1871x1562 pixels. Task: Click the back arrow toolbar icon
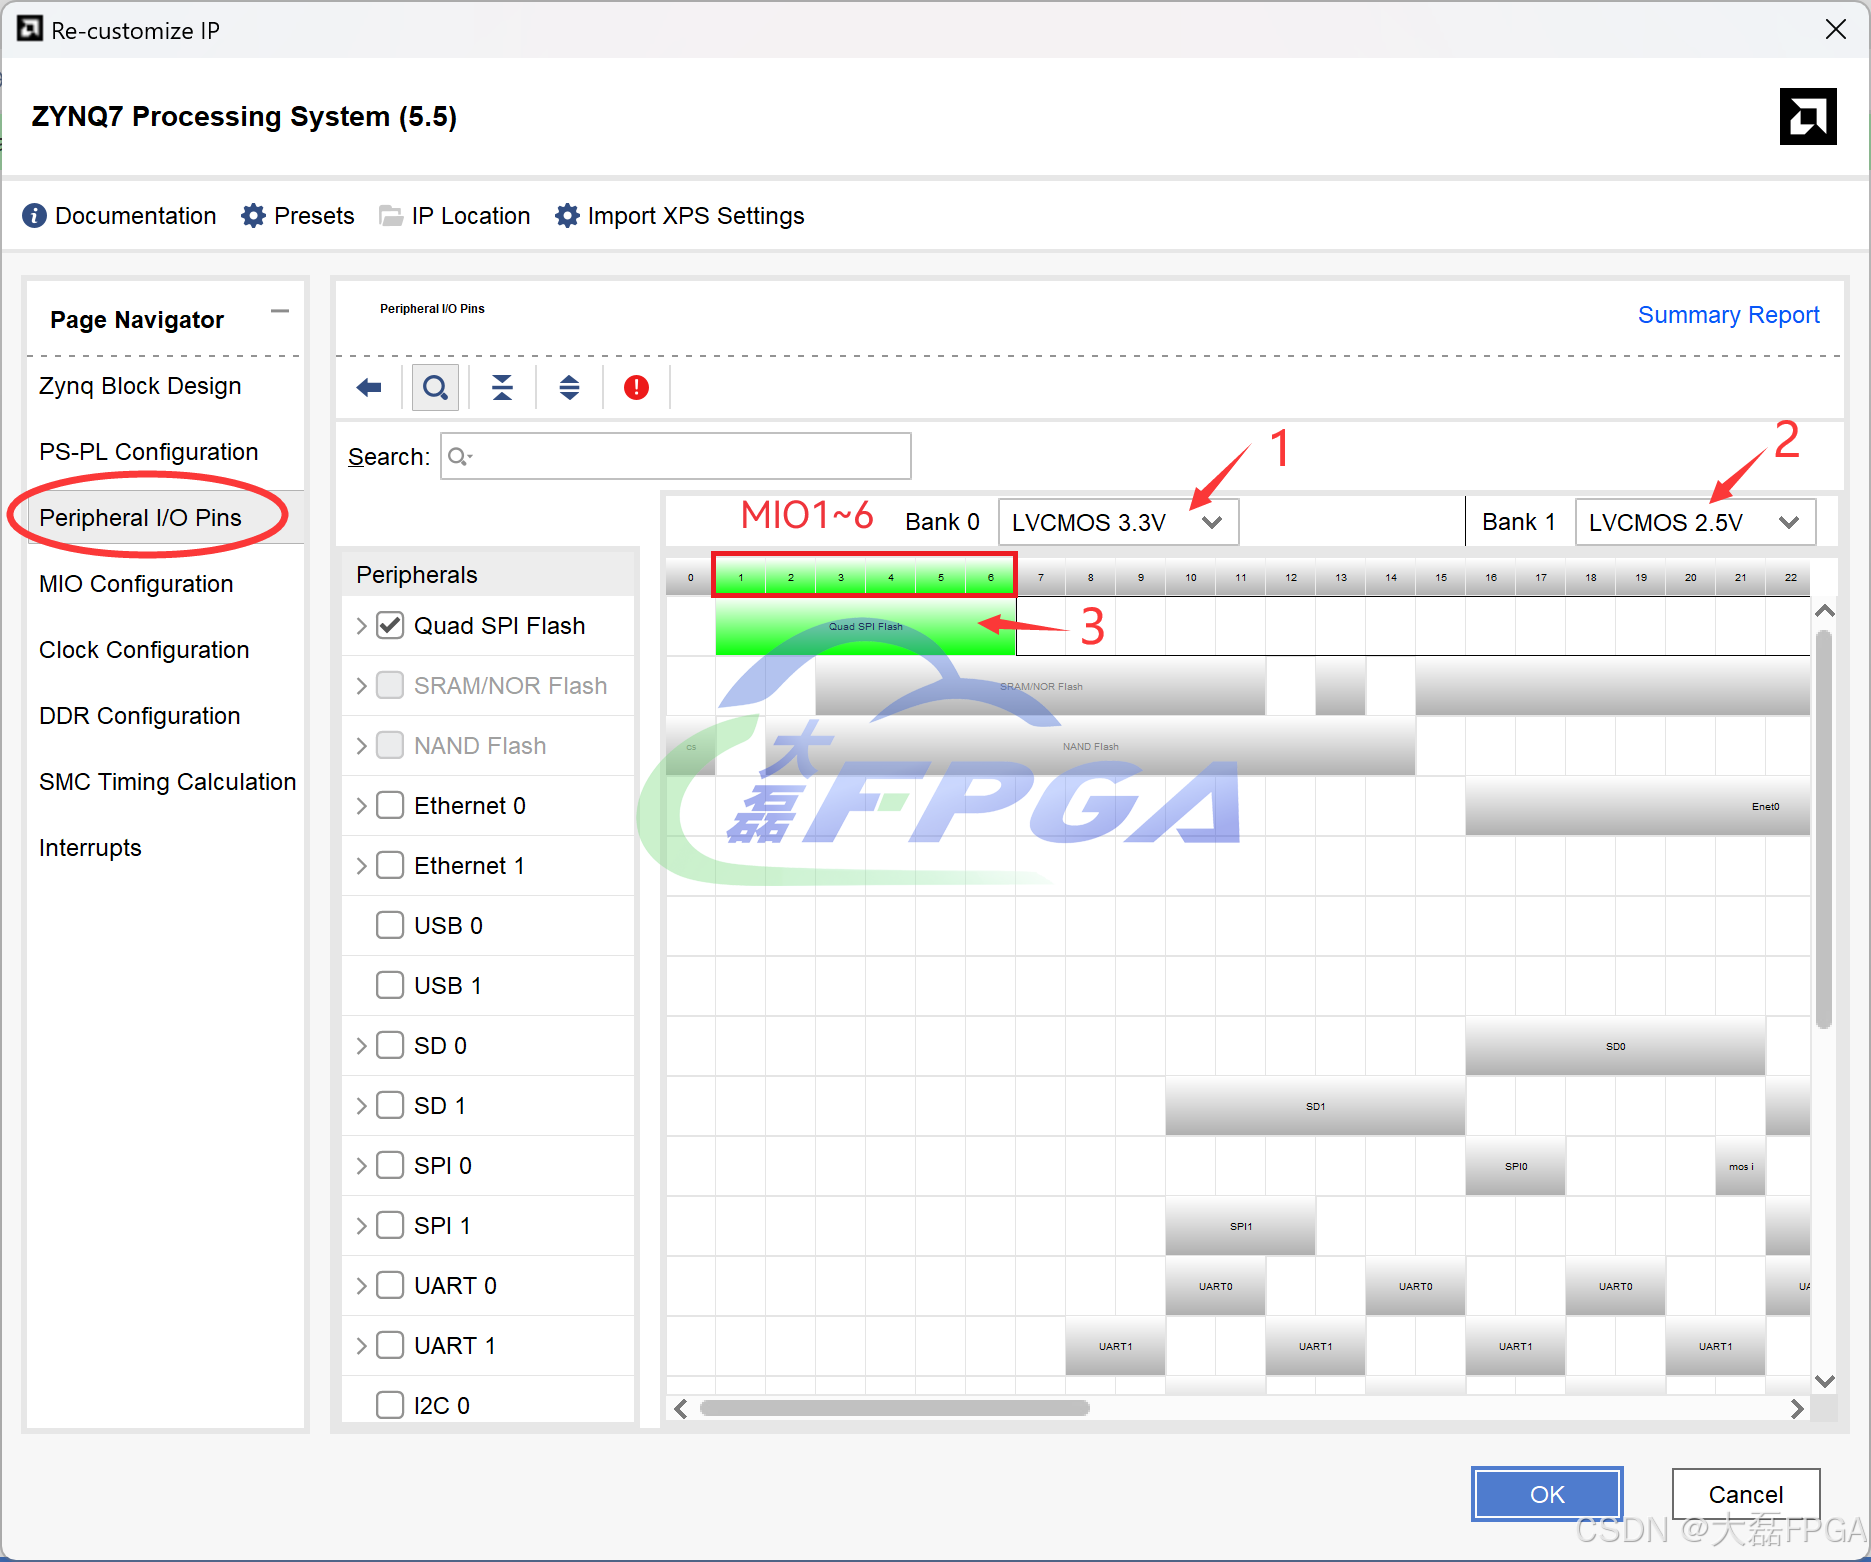pos(369,387)
